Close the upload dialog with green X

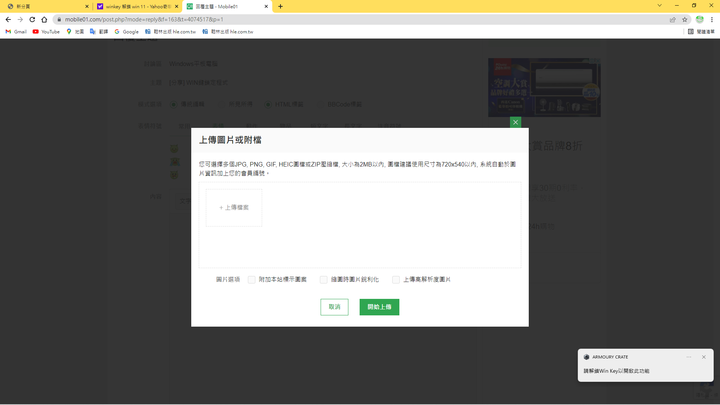tap(515, 122)
